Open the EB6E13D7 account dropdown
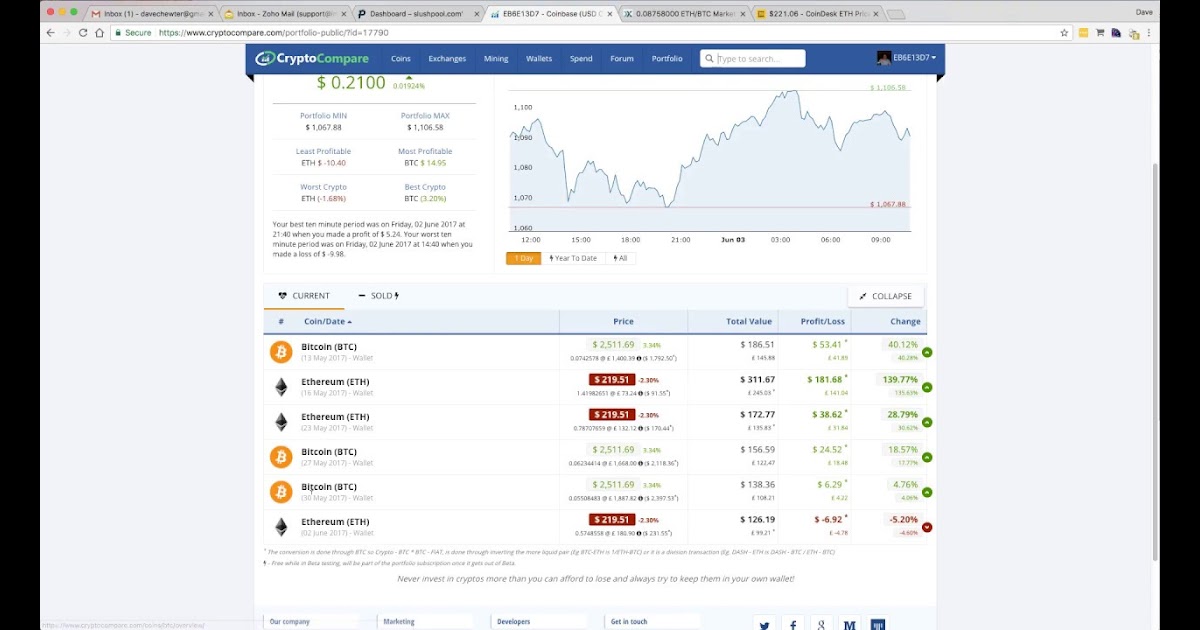 (x=913, y=58)
